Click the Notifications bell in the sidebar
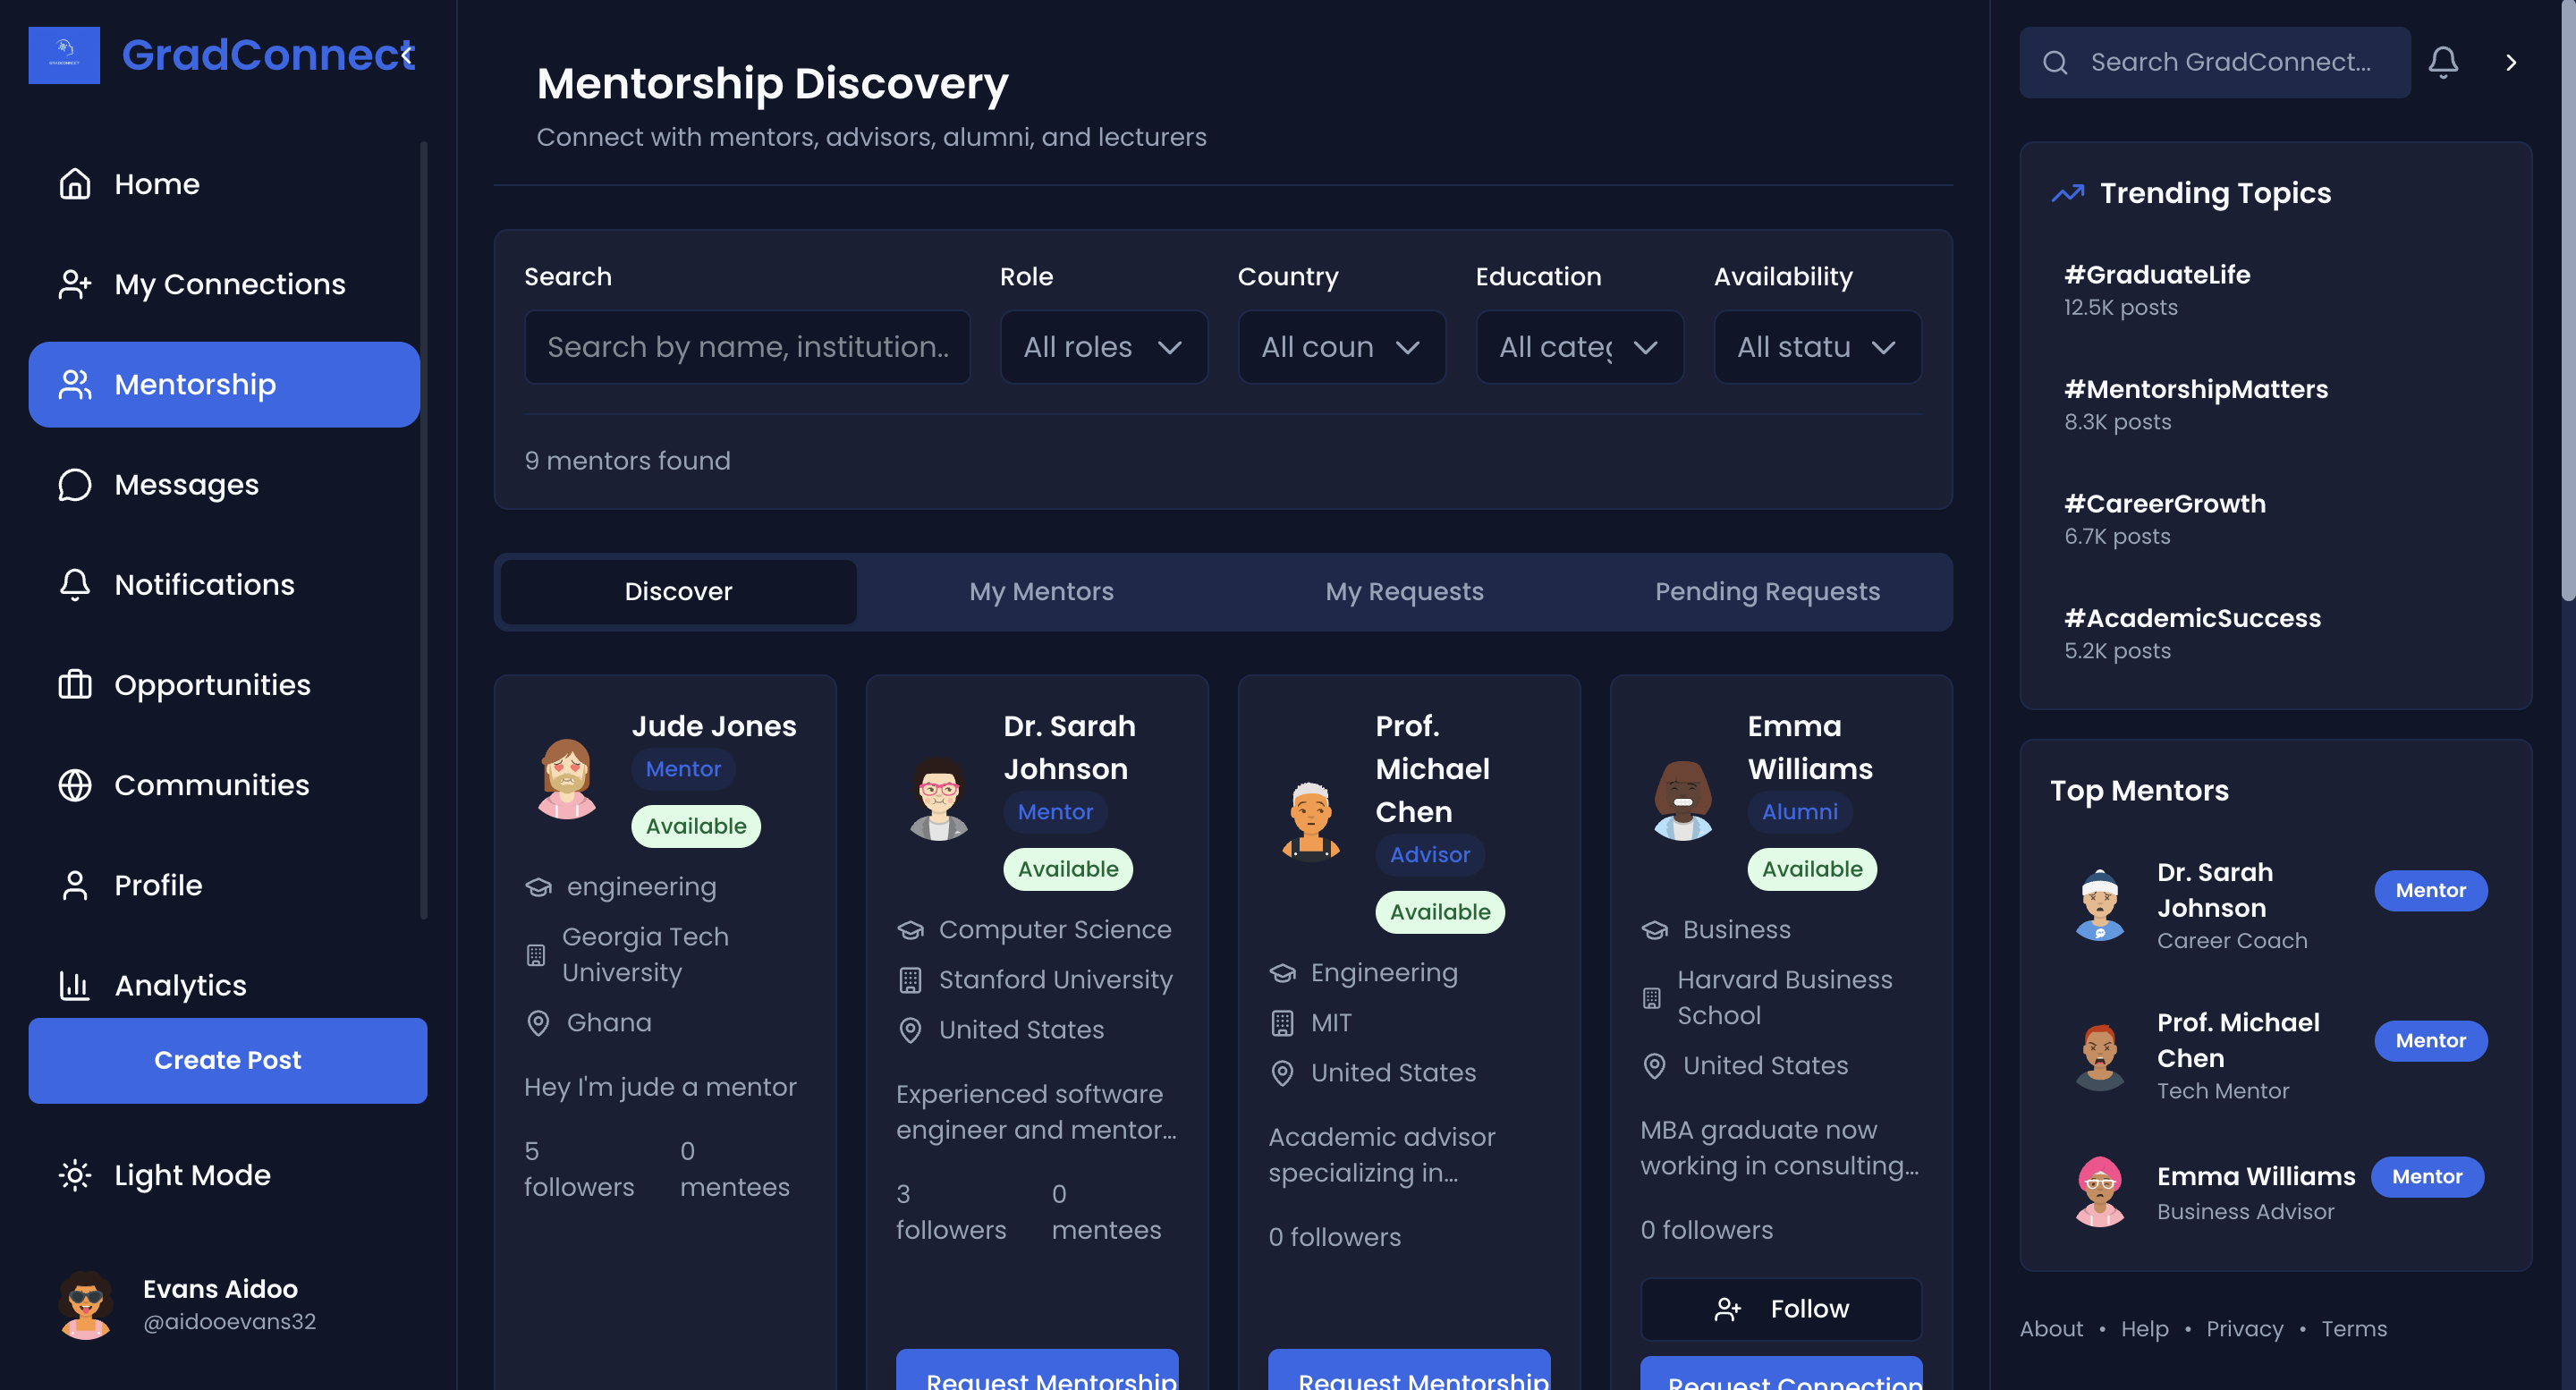This screenshot has width=2576, height=1390. 75,584
